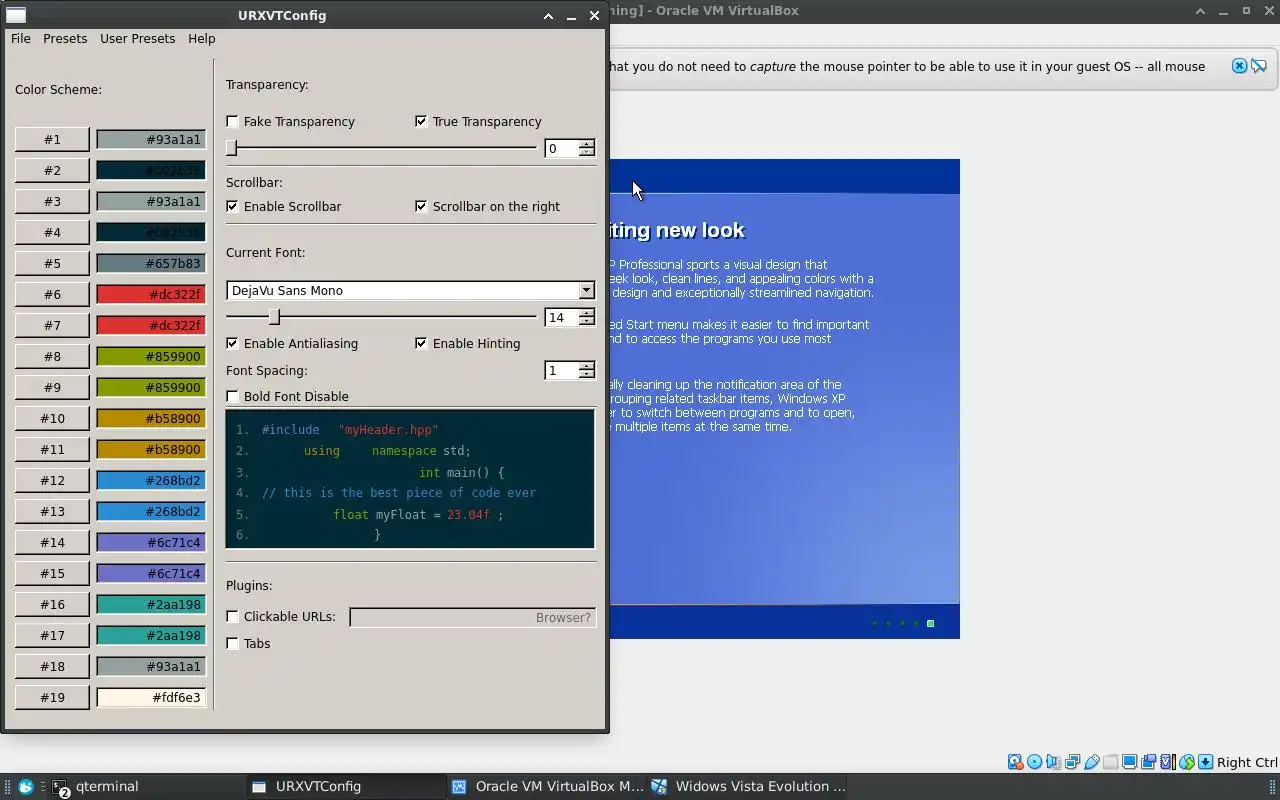Click the VirtualBox optical disc status icon

point(1035,762)
